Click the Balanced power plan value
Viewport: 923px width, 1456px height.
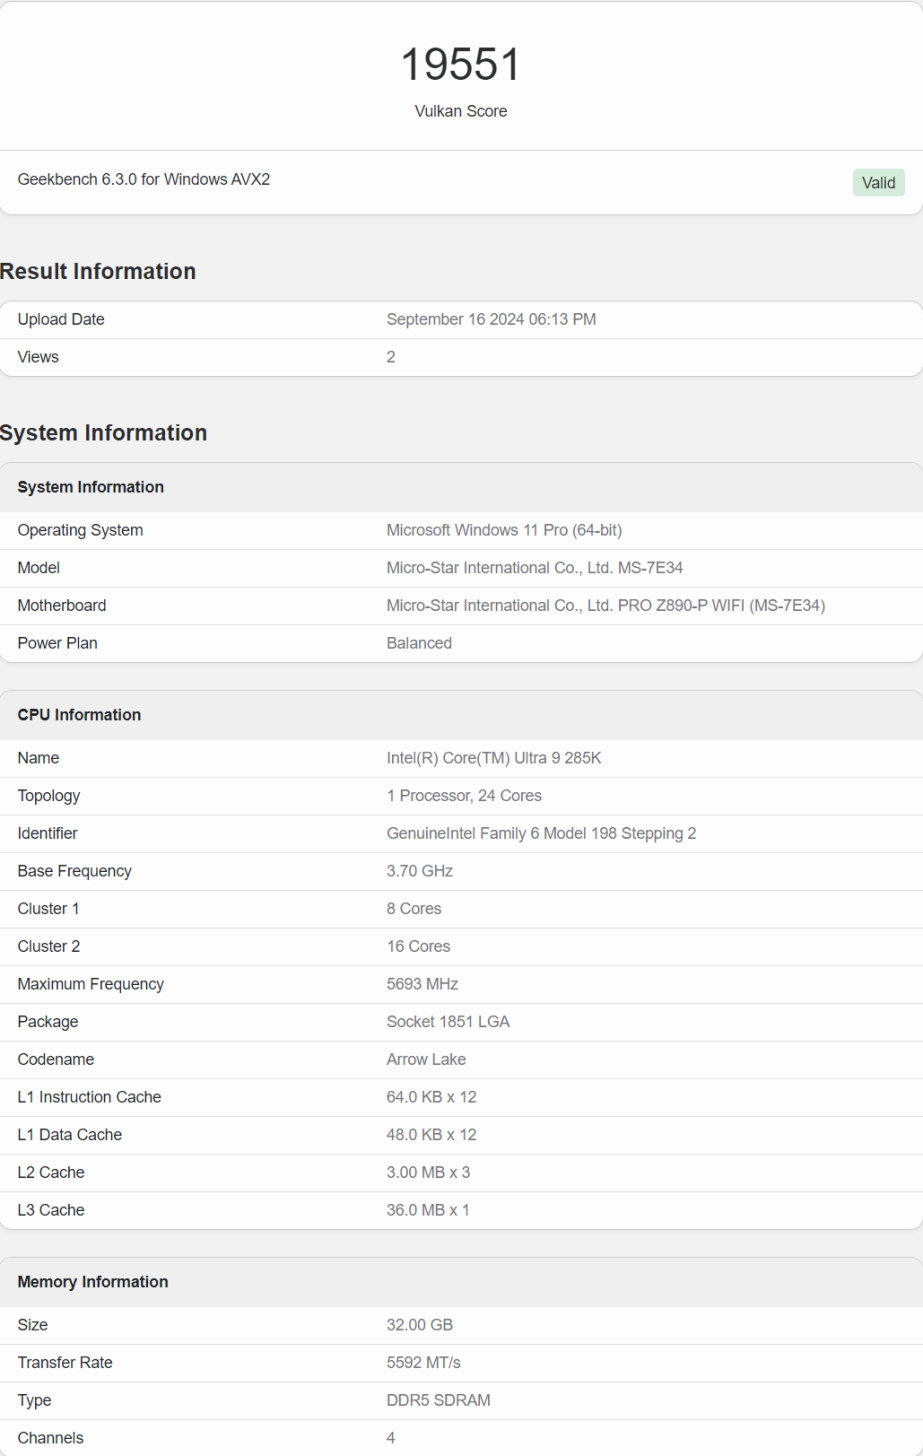419,643
